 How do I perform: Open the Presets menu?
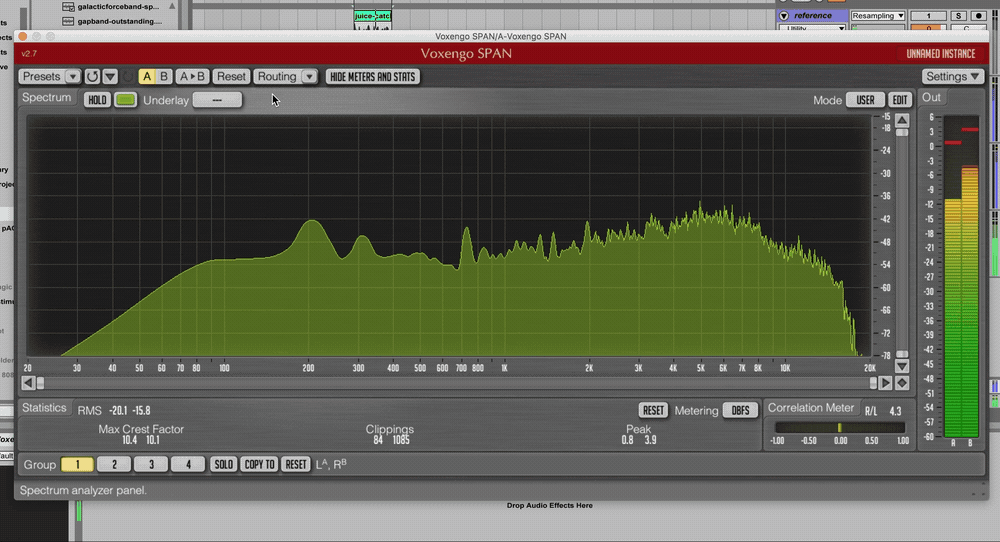point(49,77)
